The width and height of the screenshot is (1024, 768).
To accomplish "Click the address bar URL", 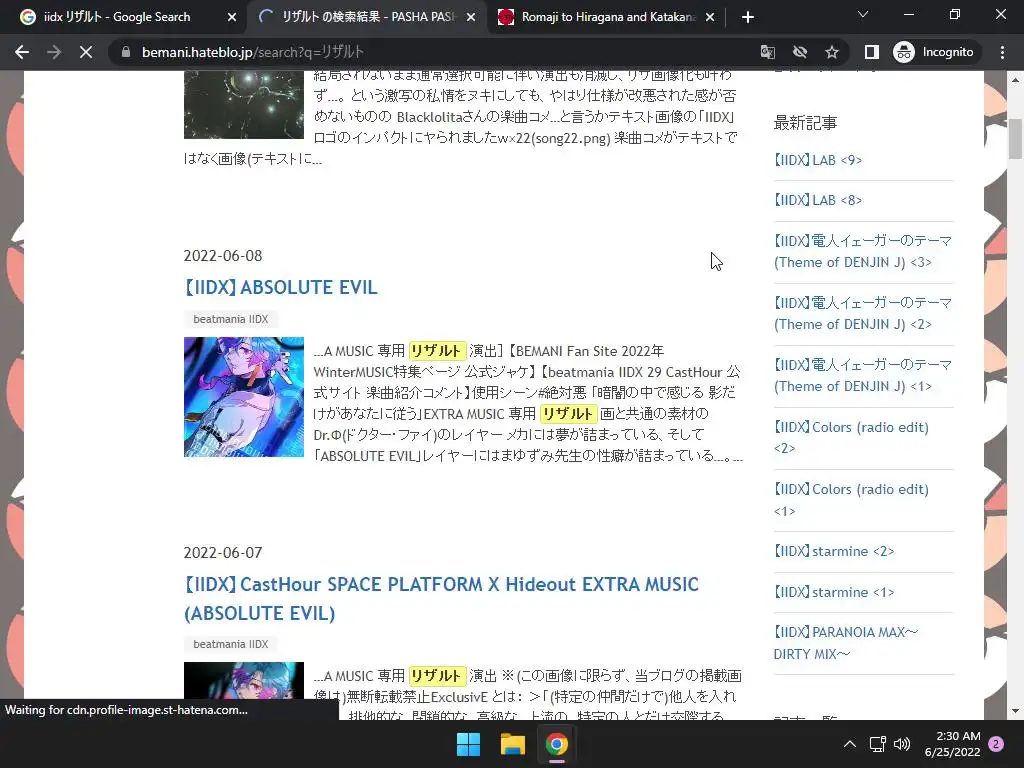I will [253, 52].
